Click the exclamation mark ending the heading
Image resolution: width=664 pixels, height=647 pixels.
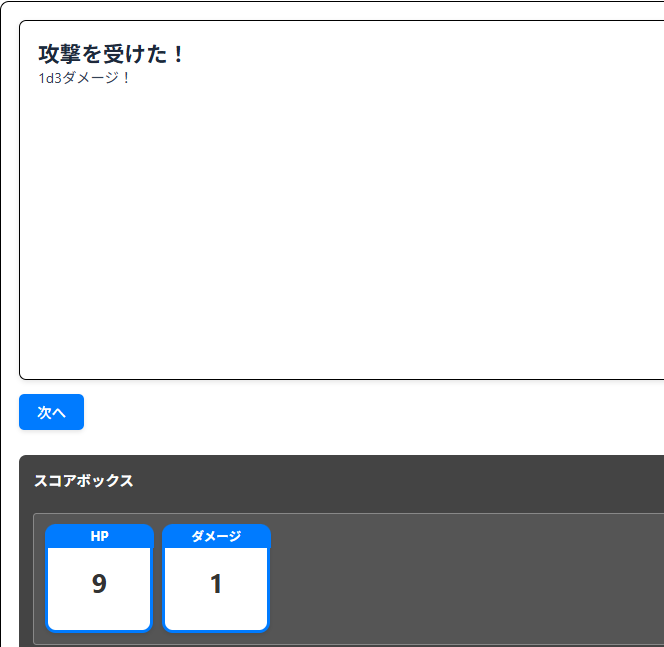click(178, 54)
